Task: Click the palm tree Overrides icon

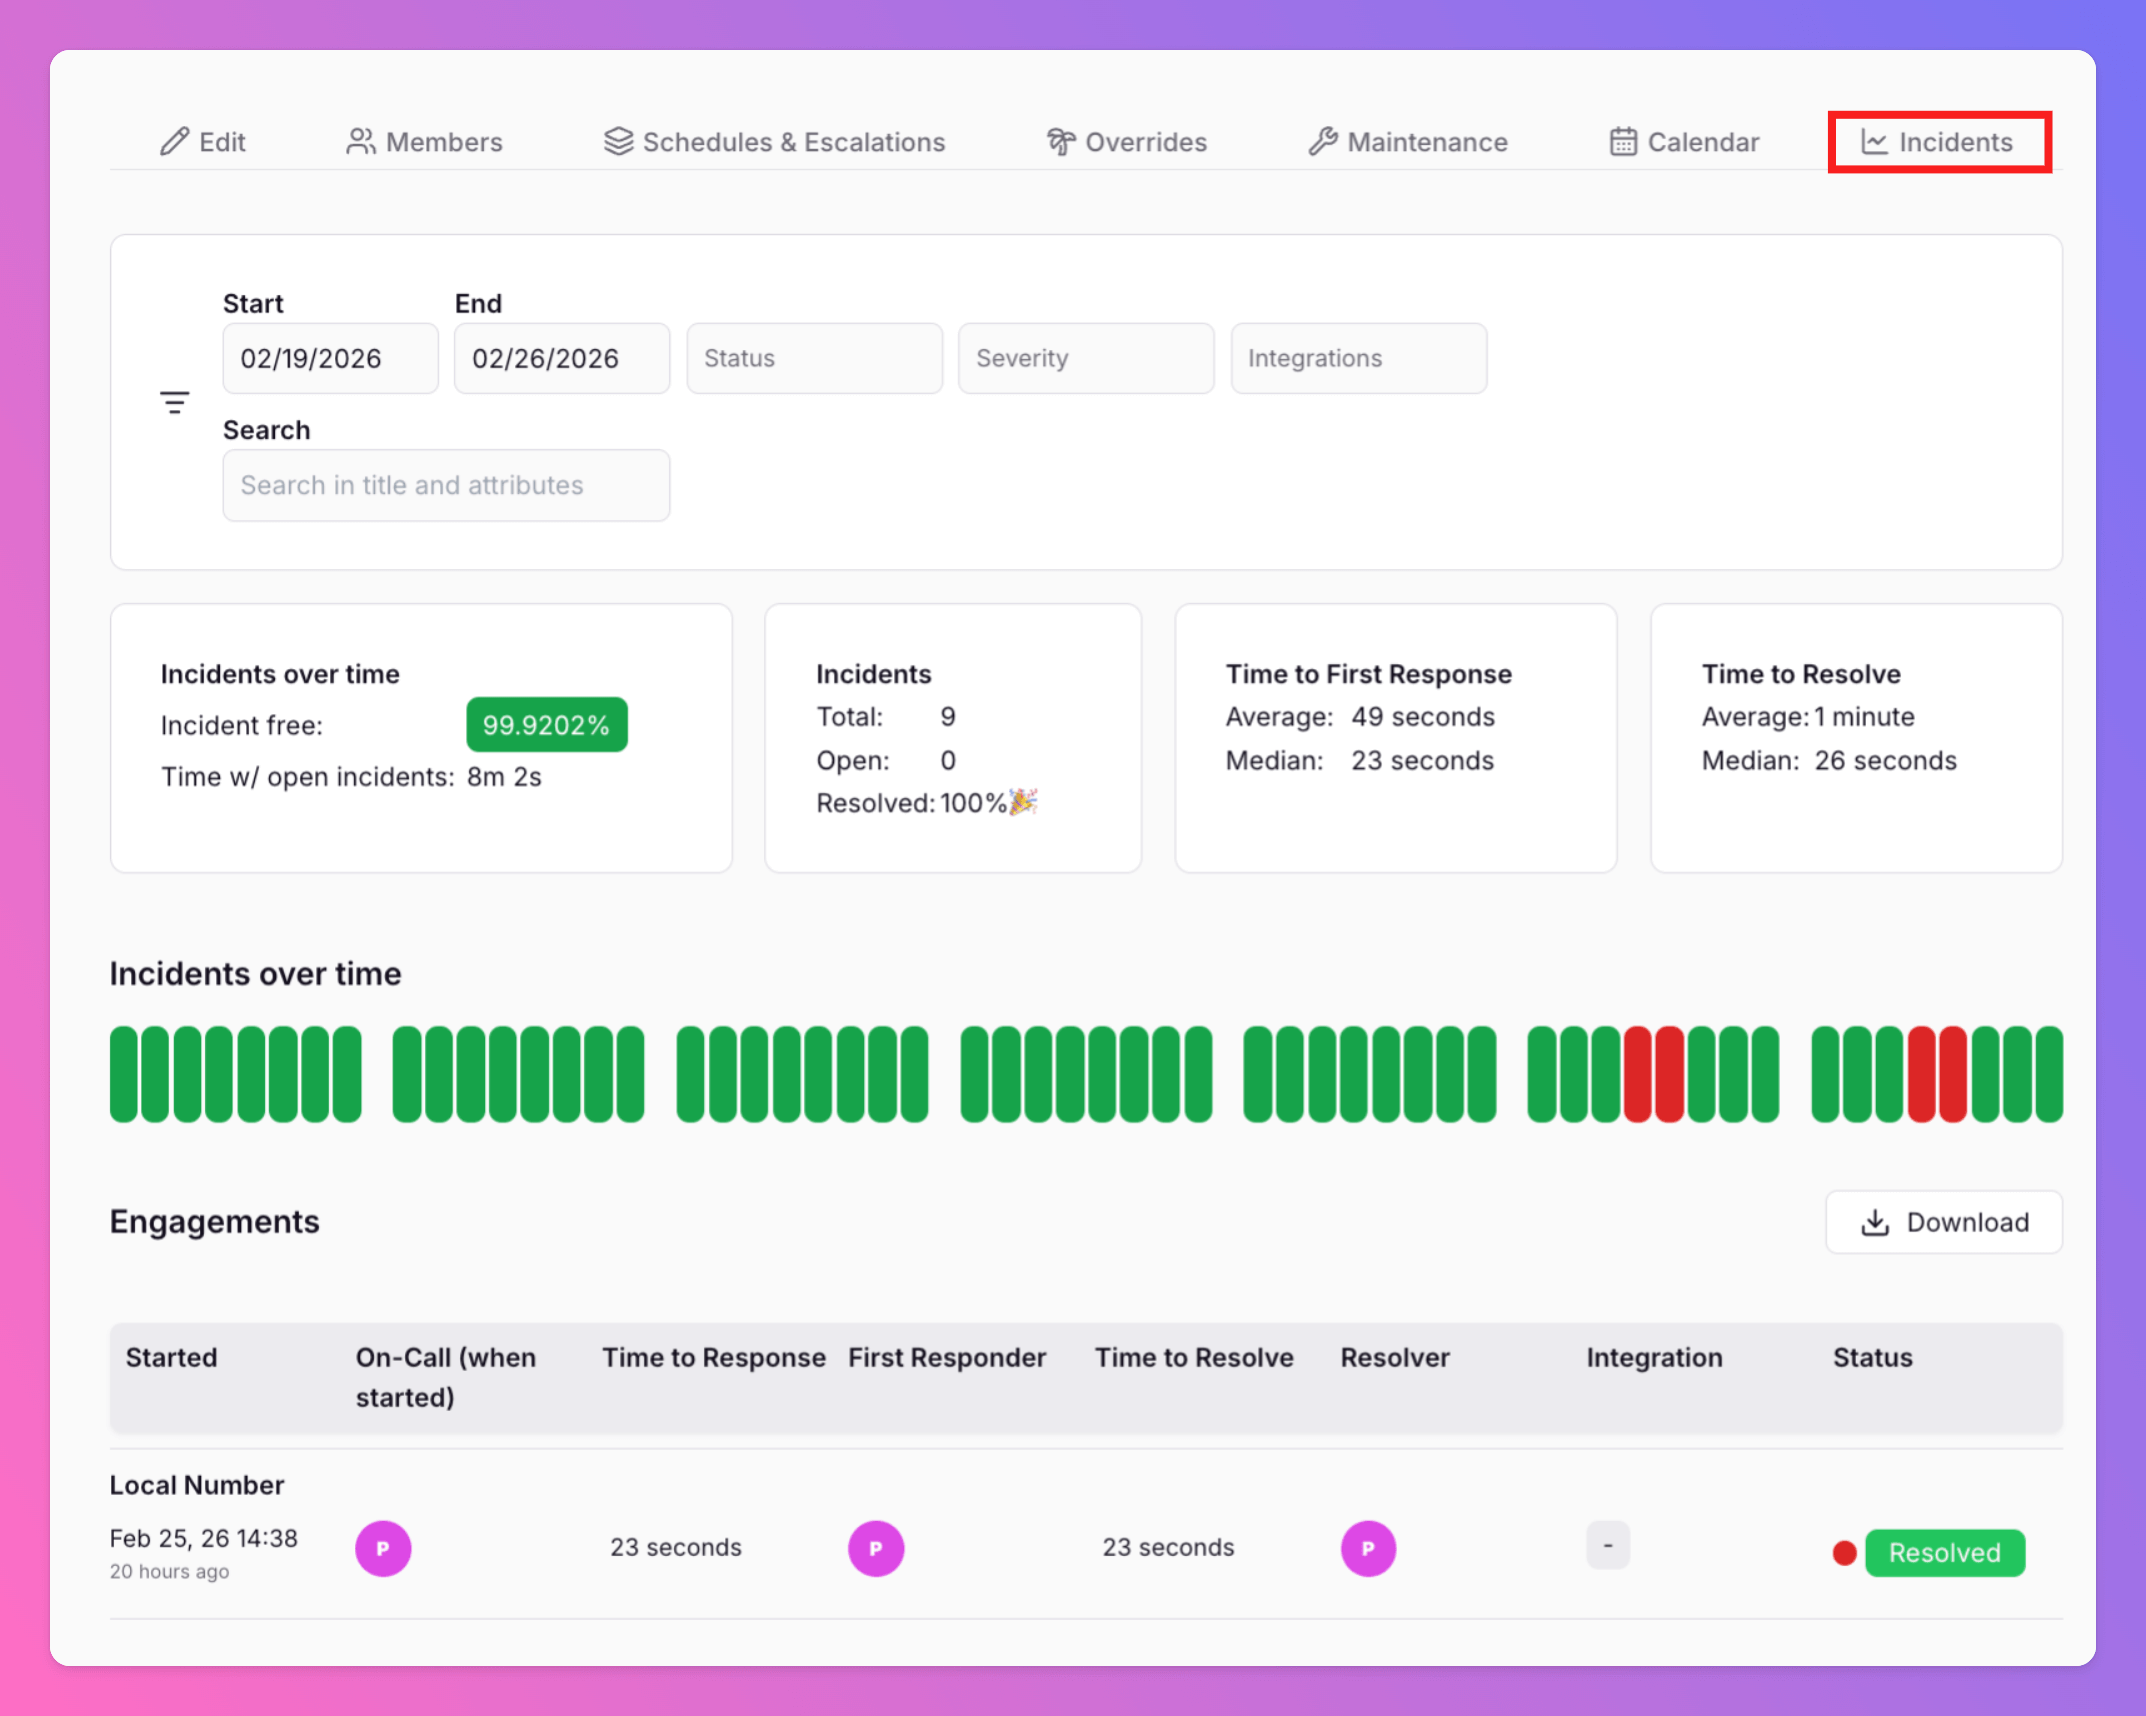Action: [1061, 142]
